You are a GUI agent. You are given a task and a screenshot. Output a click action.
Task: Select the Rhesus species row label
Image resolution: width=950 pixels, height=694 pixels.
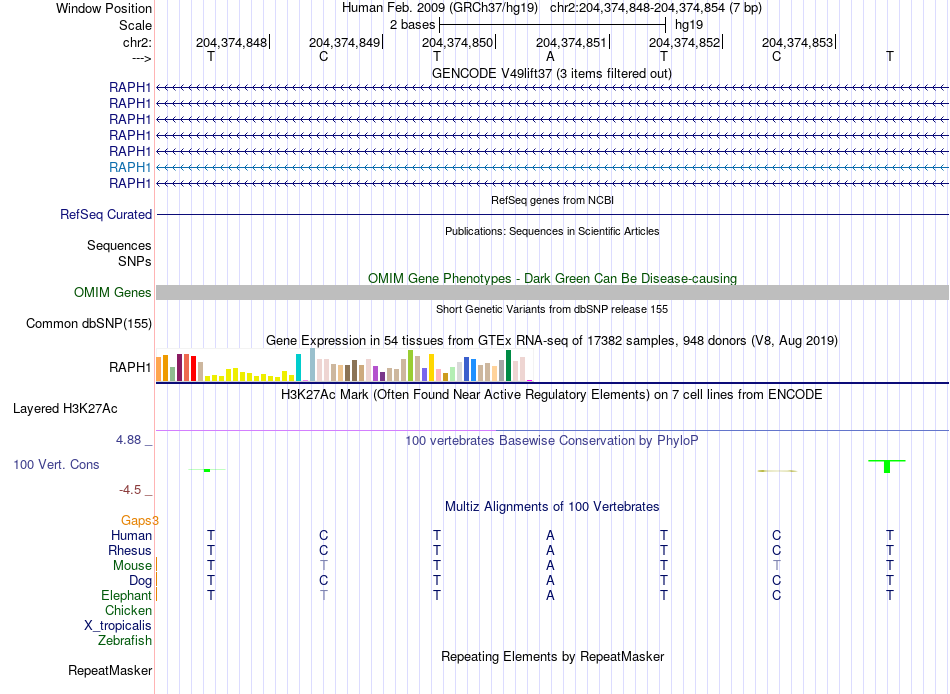130,551
